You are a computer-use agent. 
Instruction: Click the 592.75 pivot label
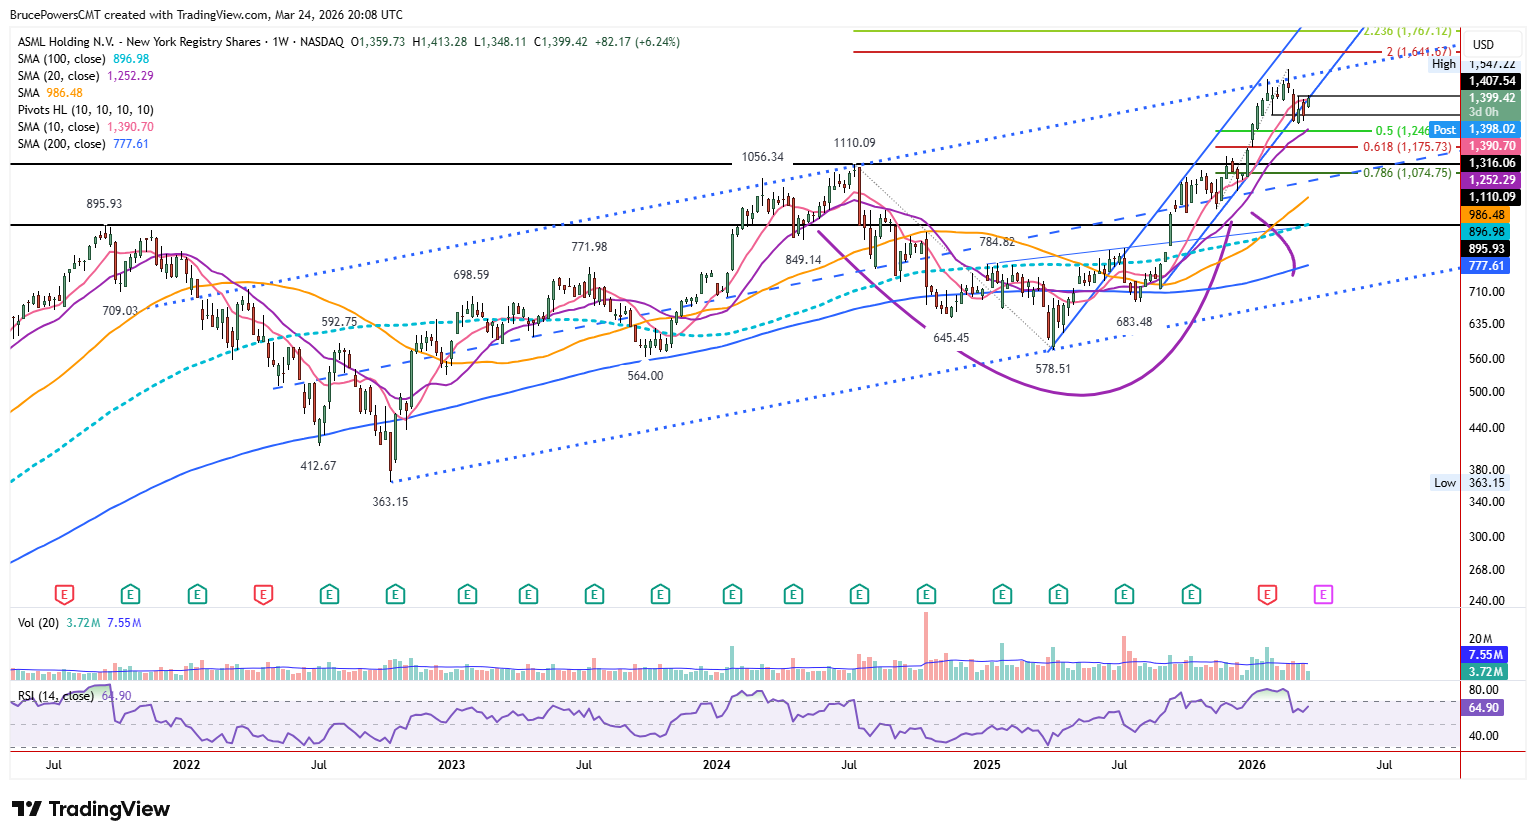(x=339, y=321)
